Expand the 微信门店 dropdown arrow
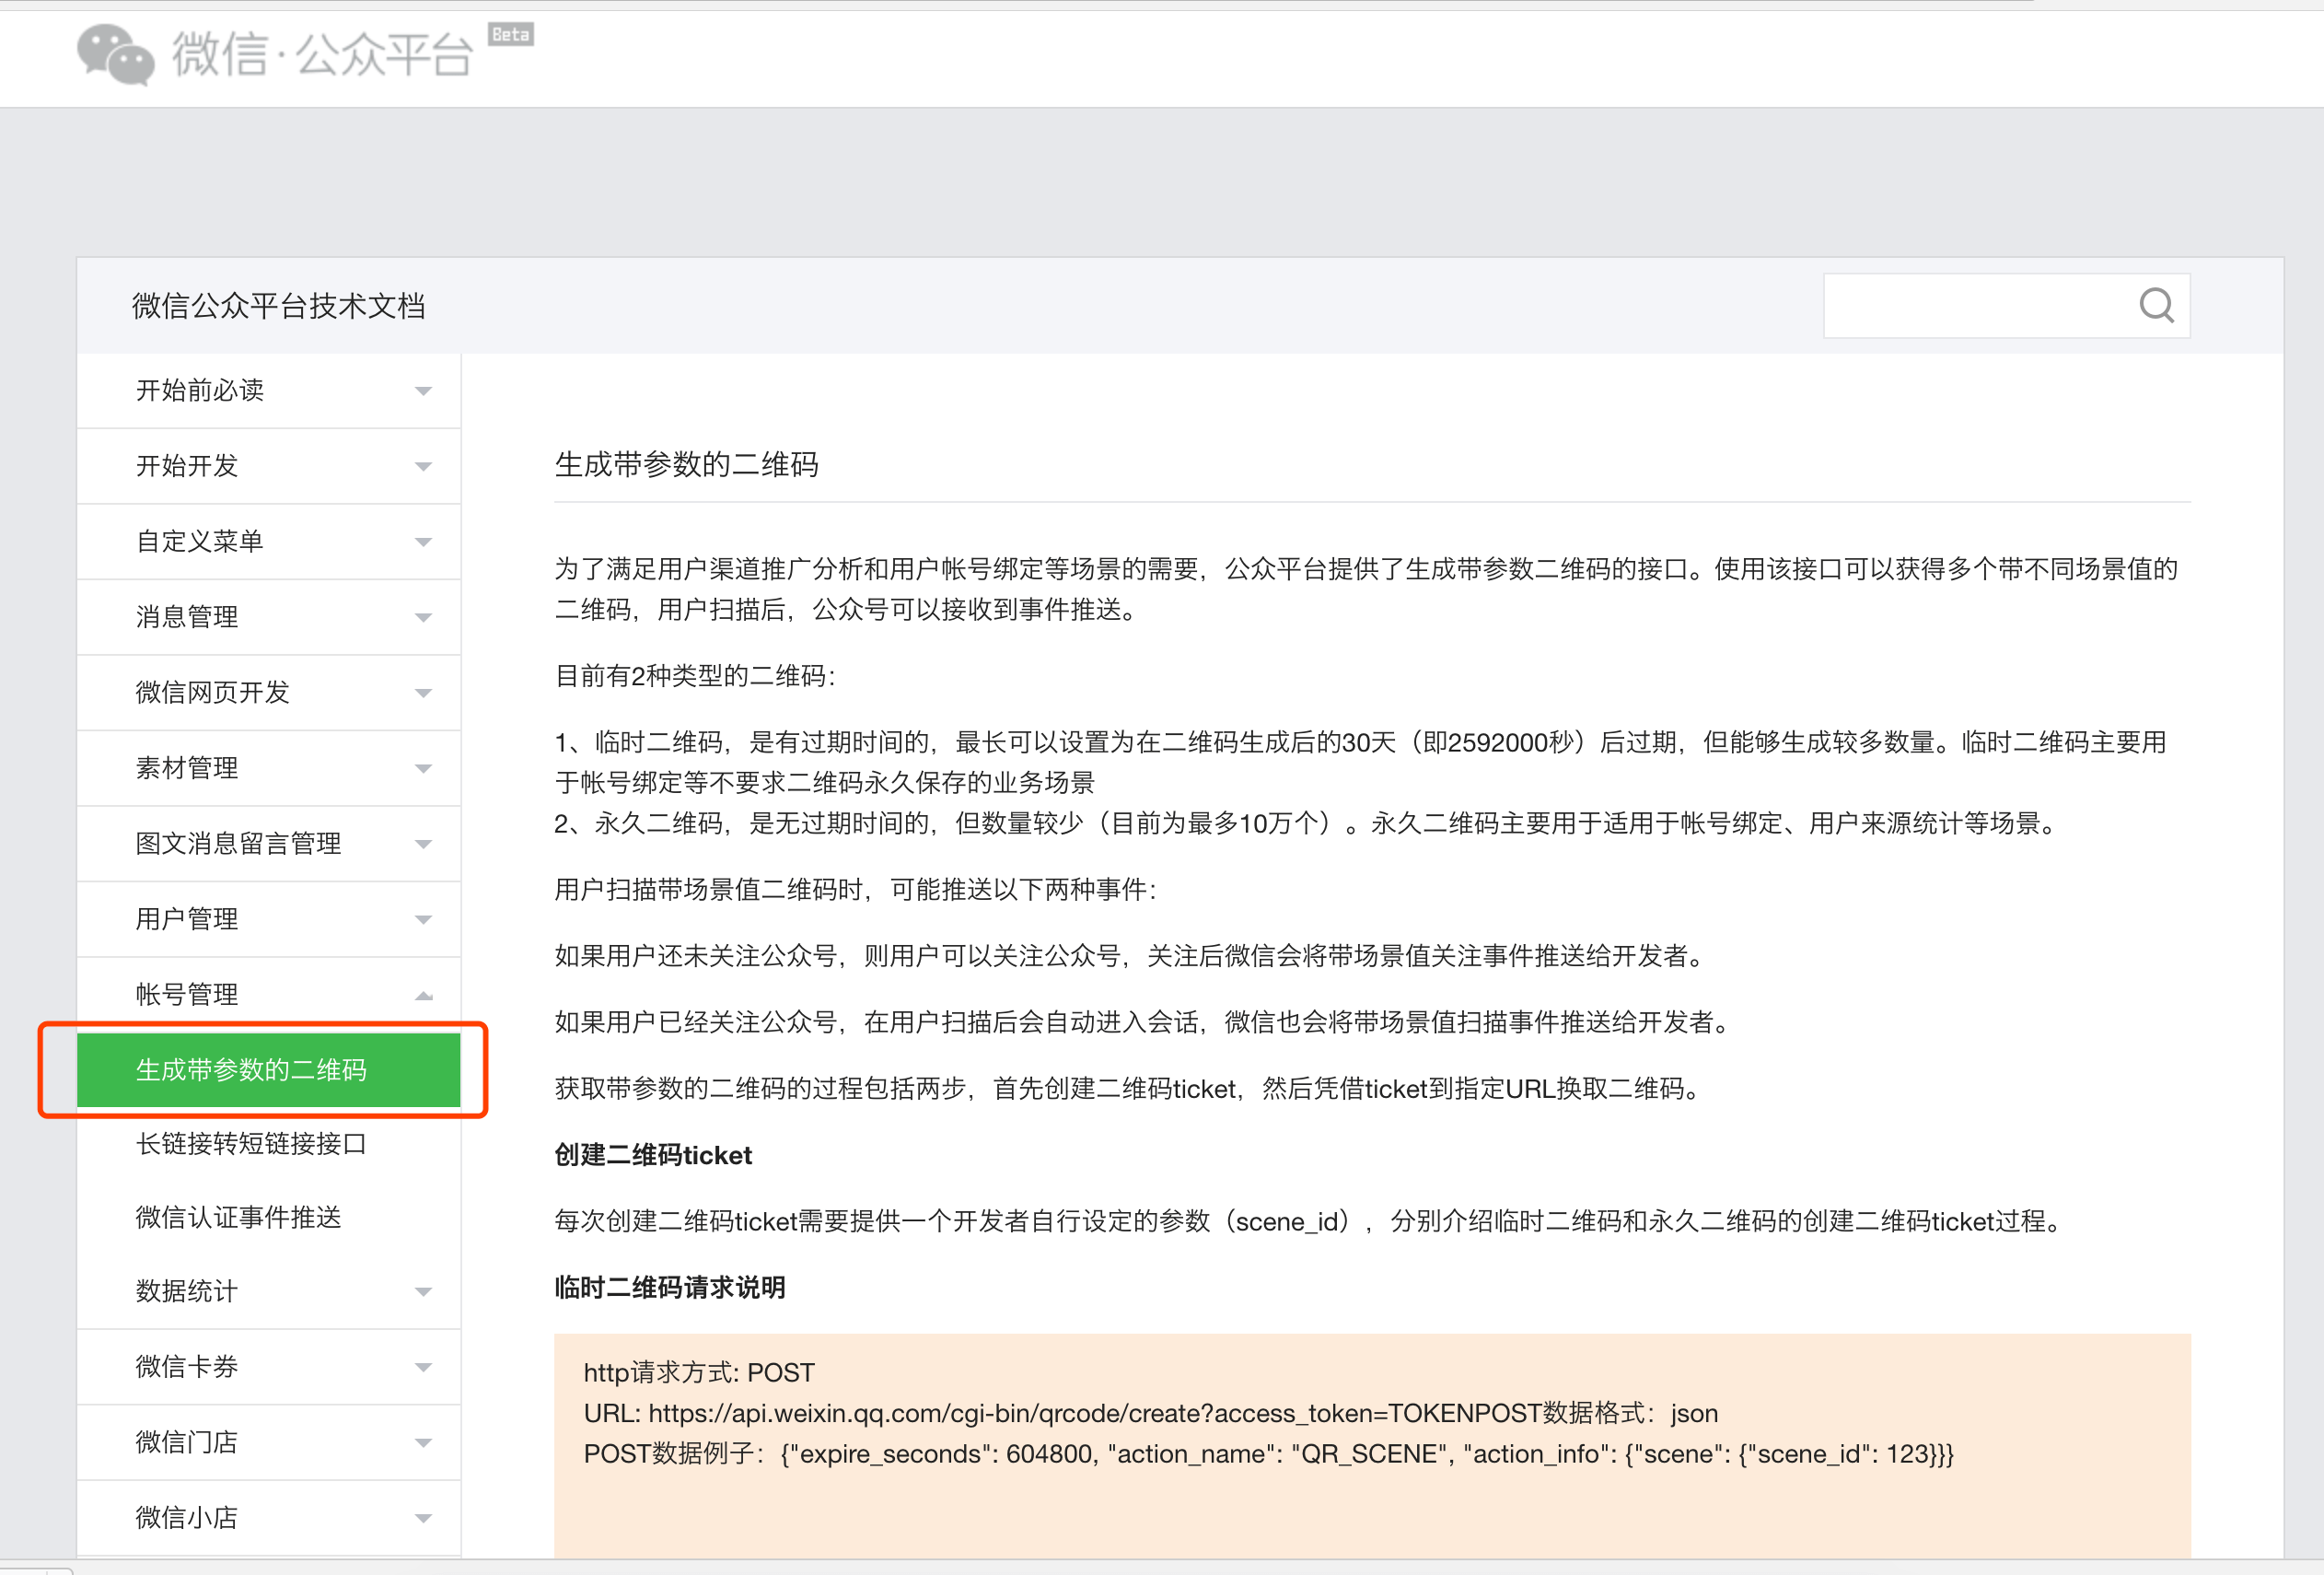Screen dimensions: 2324x1575 423,1443
